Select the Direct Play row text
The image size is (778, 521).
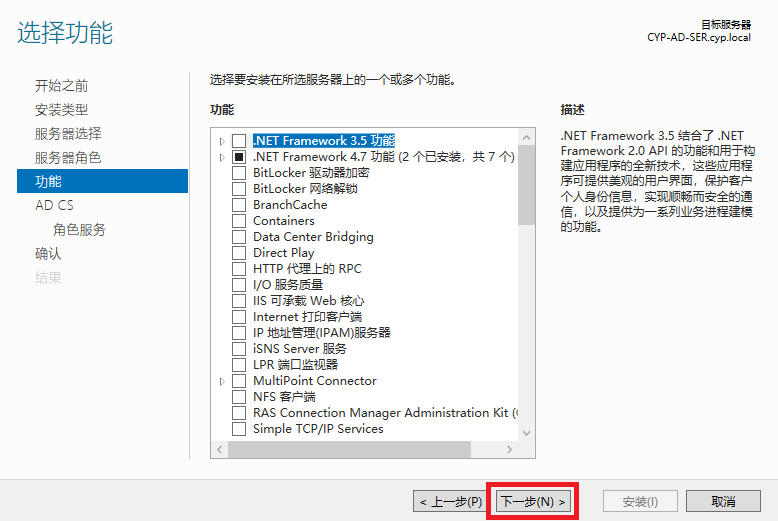[x=284, y=253]
